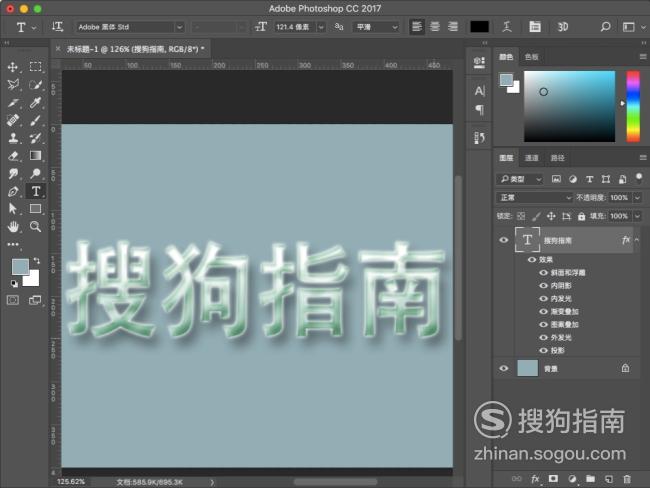Right align text
This screenshot has height=488, width=650.
click(453, 27)
